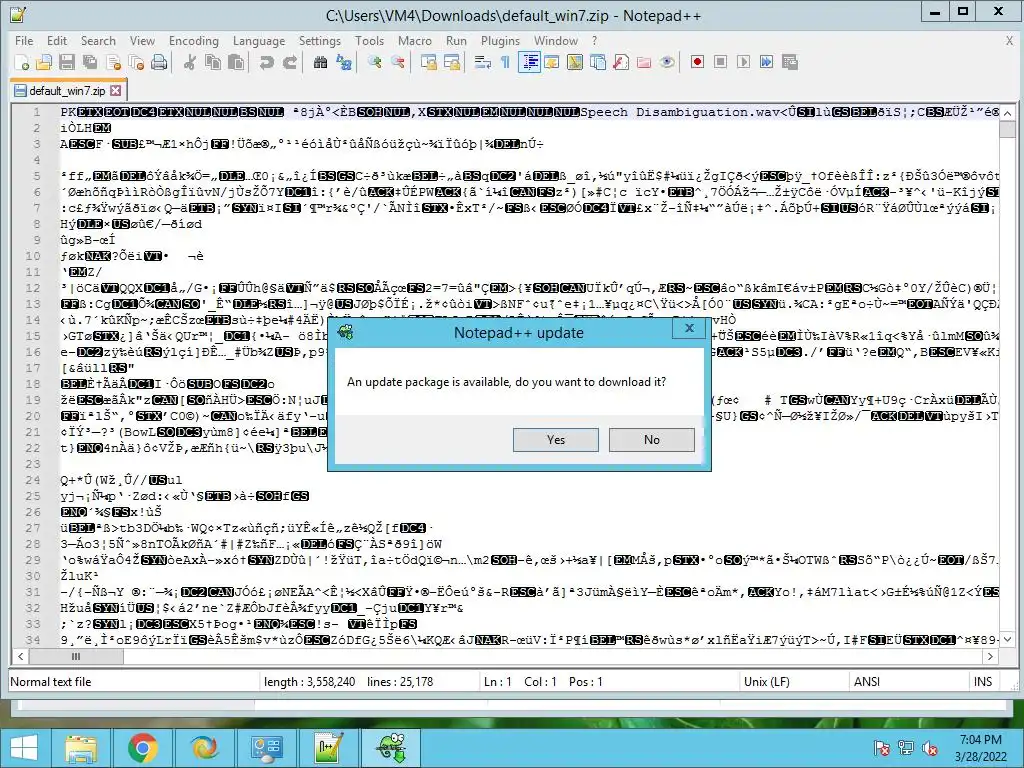The width and height of the screenshot is (1024, 768).
Task: Open Google Chrome from taskbar
Action: tap(142, 748)
